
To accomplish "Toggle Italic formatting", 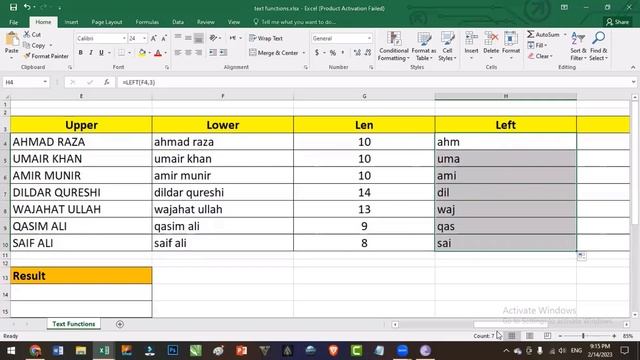I will click(x=91, y=53).
